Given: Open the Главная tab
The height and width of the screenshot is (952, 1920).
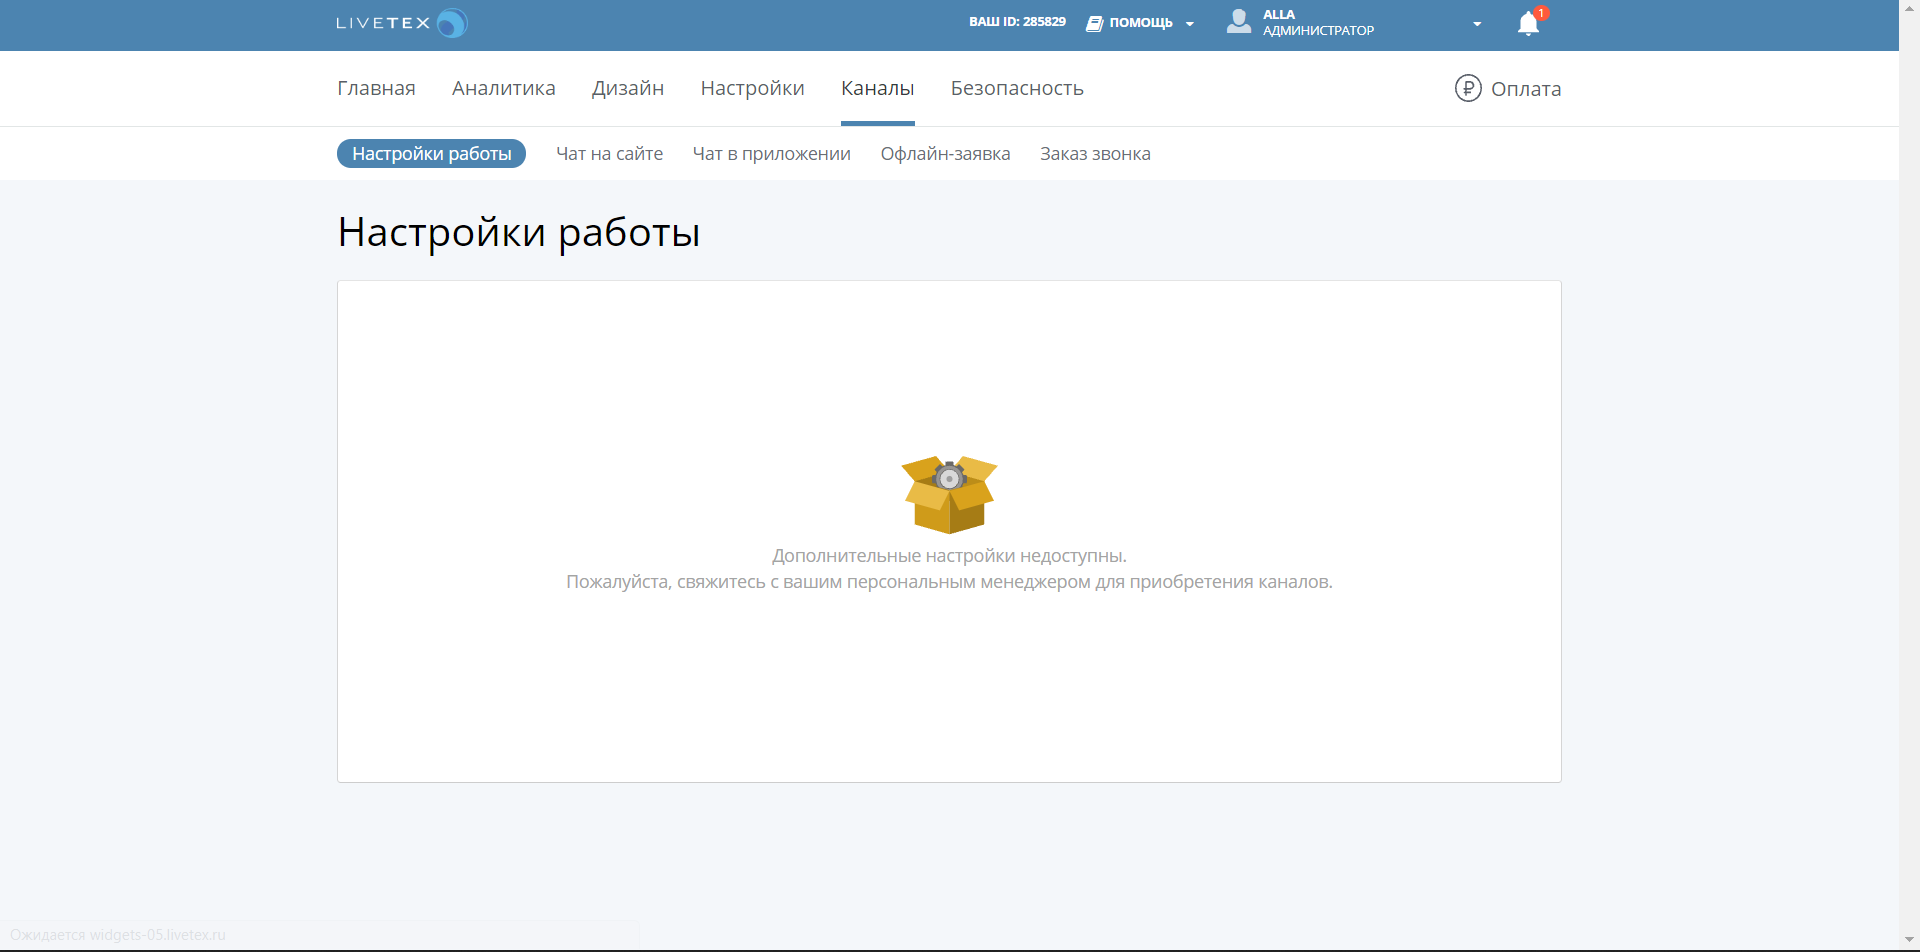Looking at the screenshot, I should [x=376, y=88].
